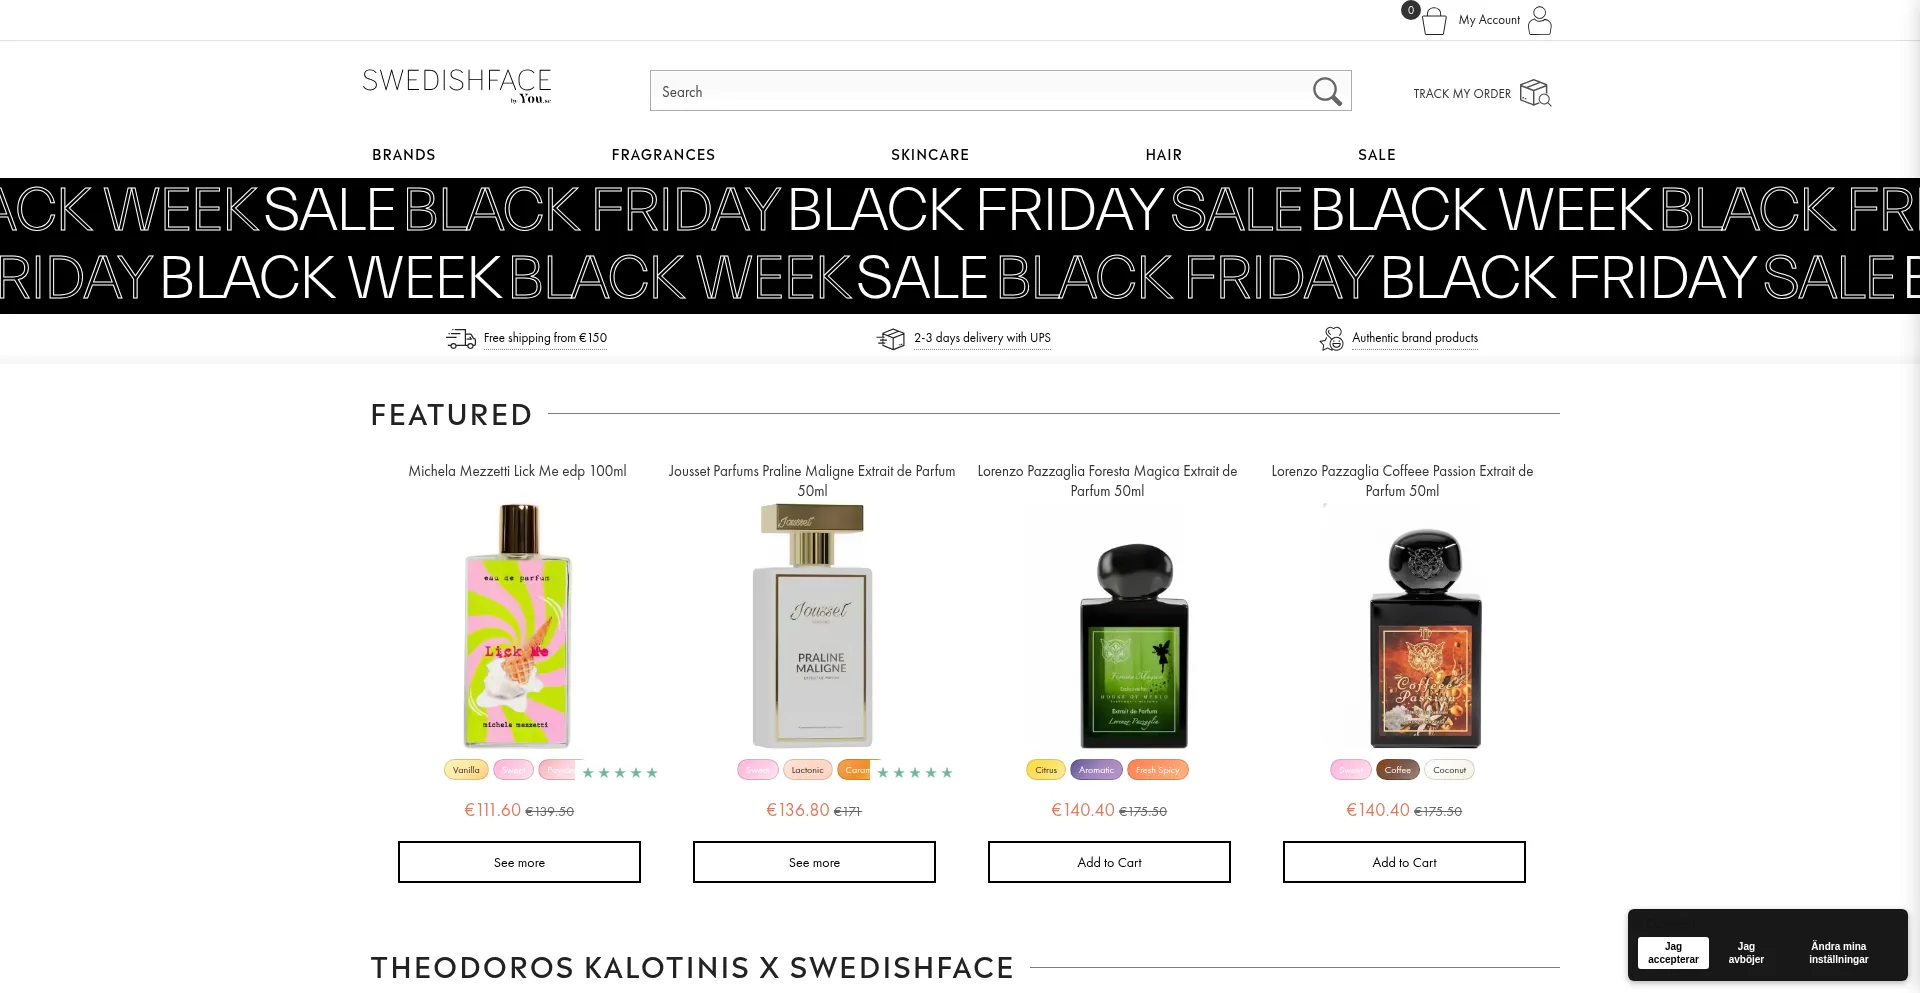1920x993 pixels.
Task: Click the UPS delivery box icon
Action: (x=890, y=339)
